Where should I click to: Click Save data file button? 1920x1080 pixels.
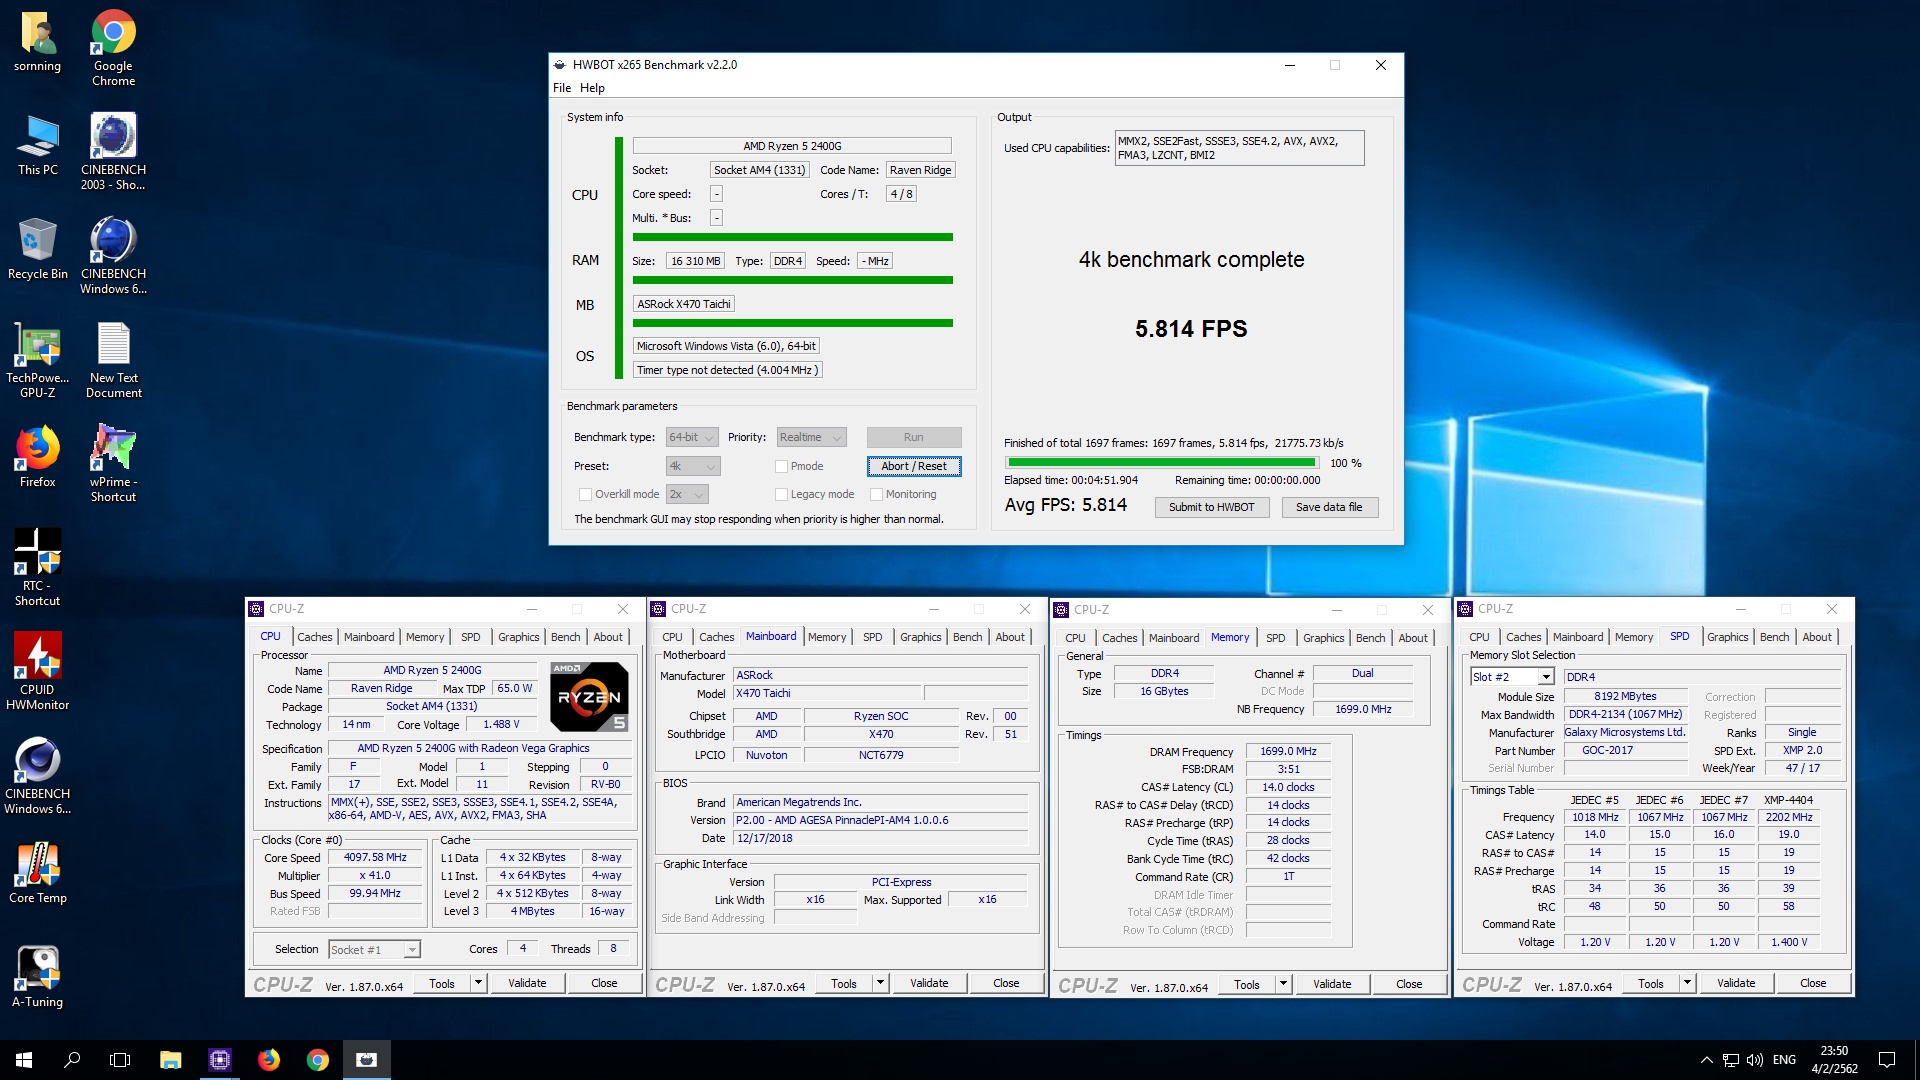click(1328, 507)
